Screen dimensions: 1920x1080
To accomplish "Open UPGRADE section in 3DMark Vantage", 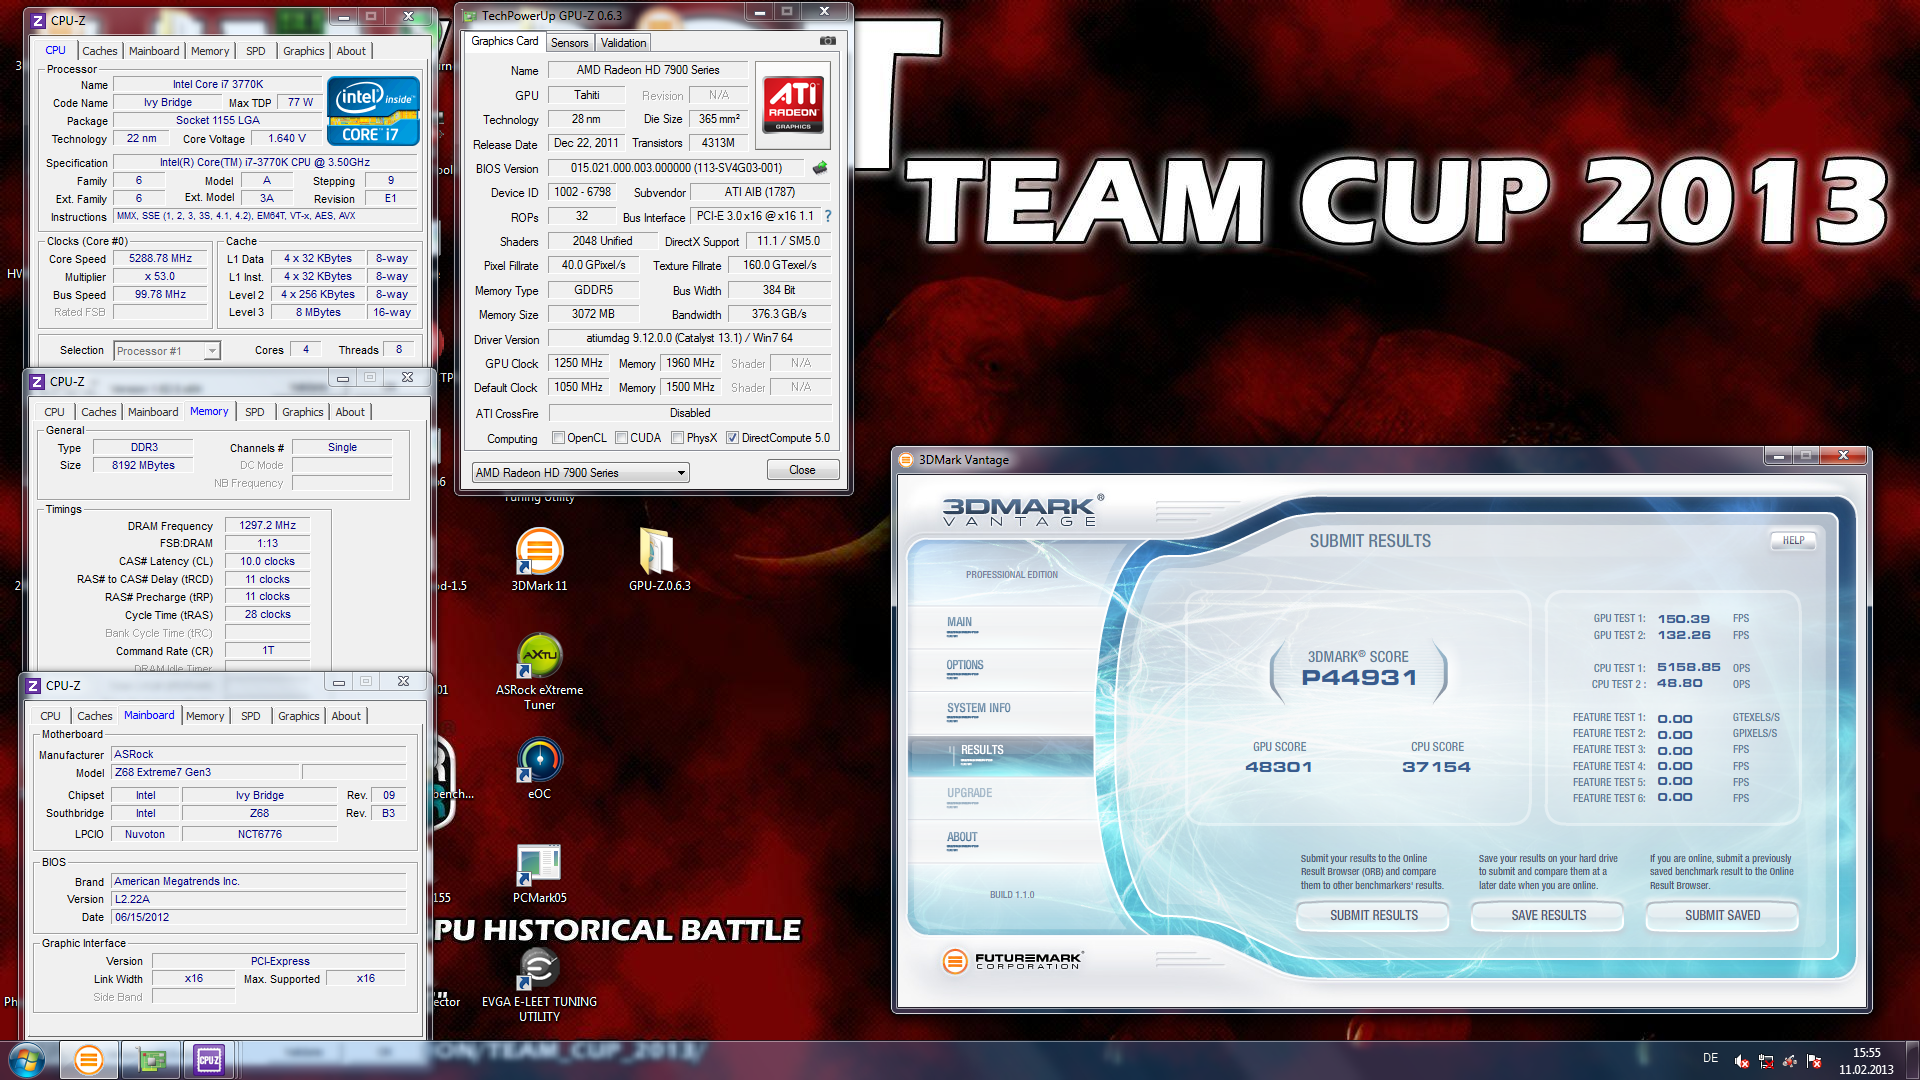I will (x=1000, y=797).
